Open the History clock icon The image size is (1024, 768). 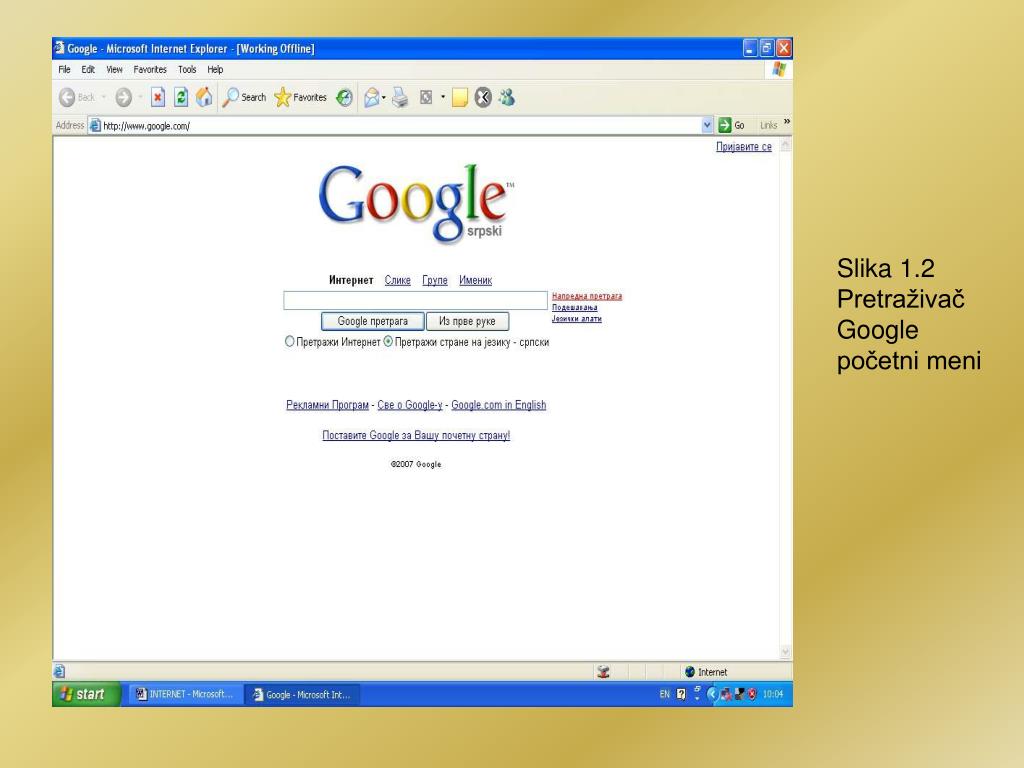click(x=344, y=97)
